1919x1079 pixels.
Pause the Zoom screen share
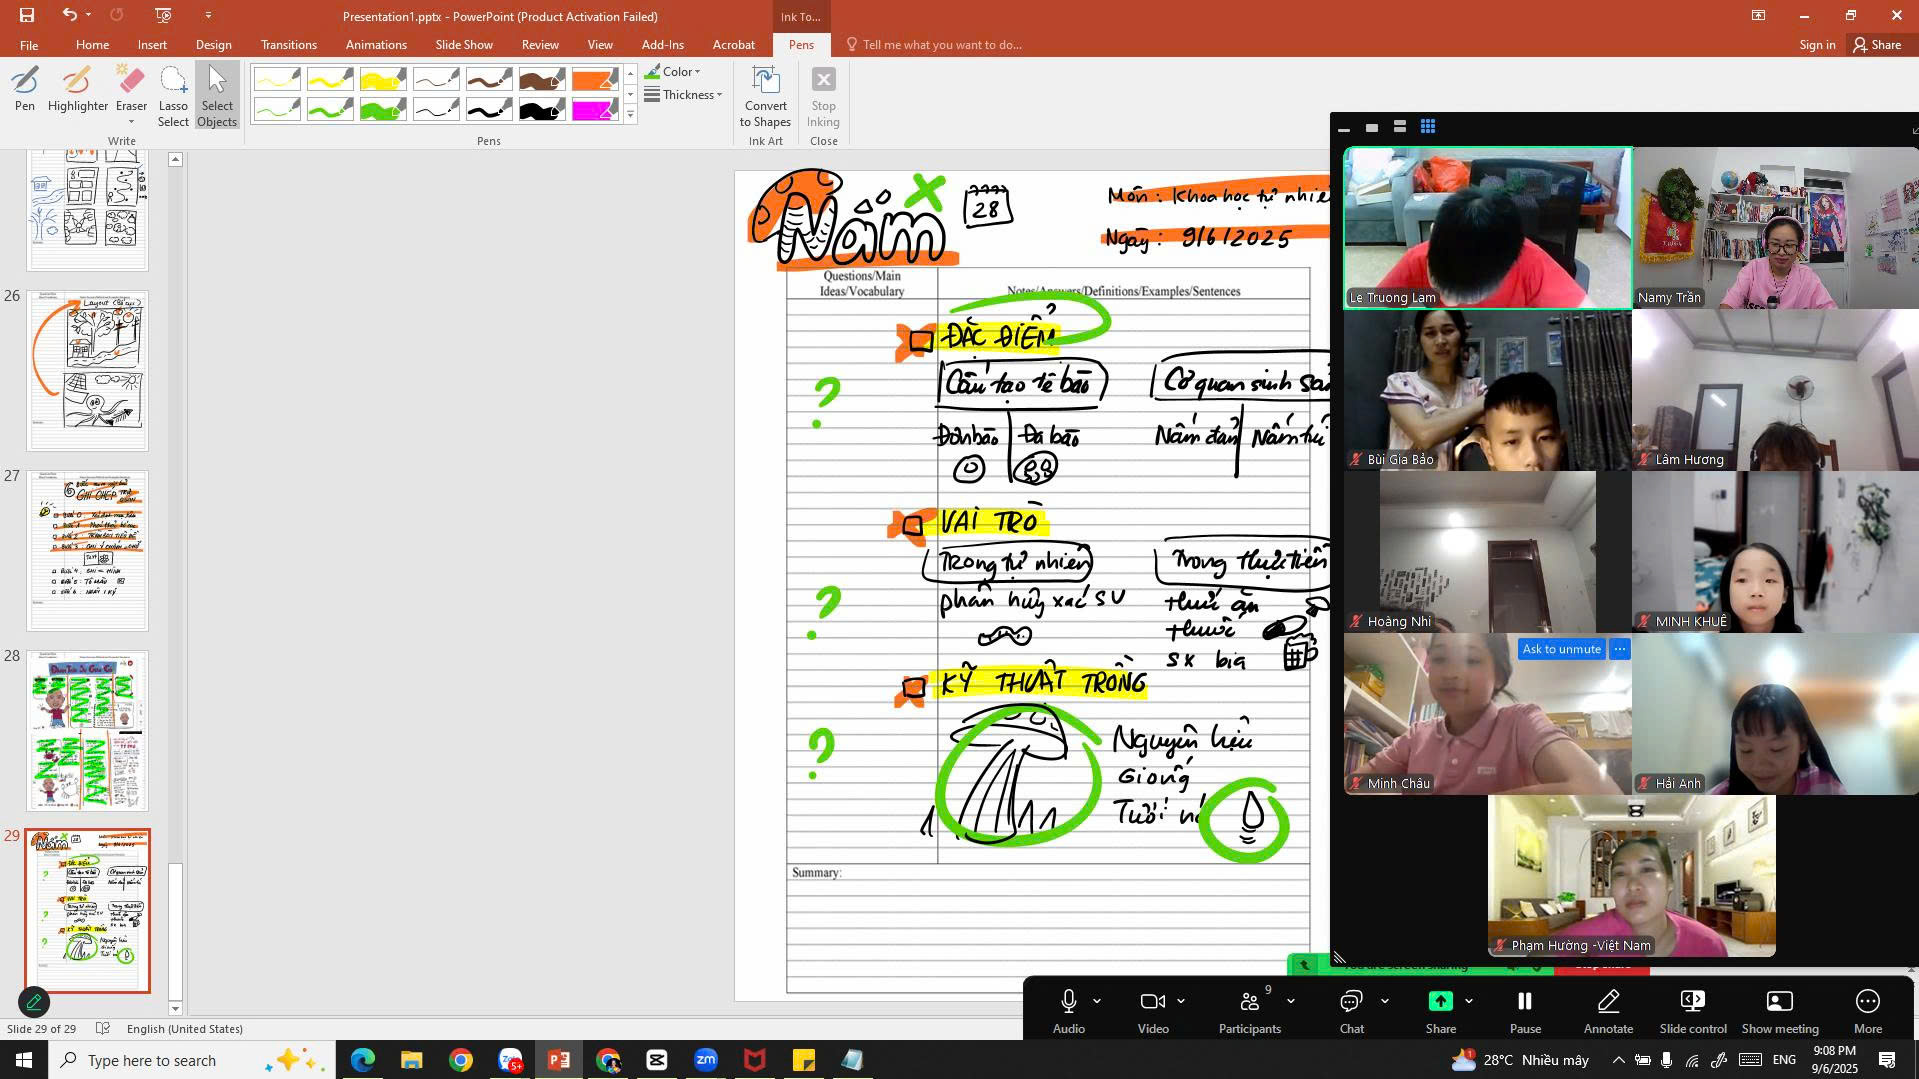pyautogui.click(x=1525, y=1011)
